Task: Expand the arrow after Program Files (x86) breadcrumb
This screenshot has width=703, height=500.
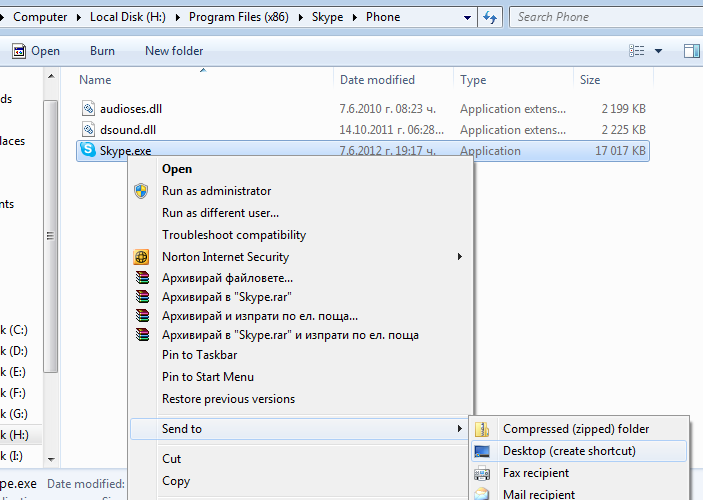Action: (300, 17)
